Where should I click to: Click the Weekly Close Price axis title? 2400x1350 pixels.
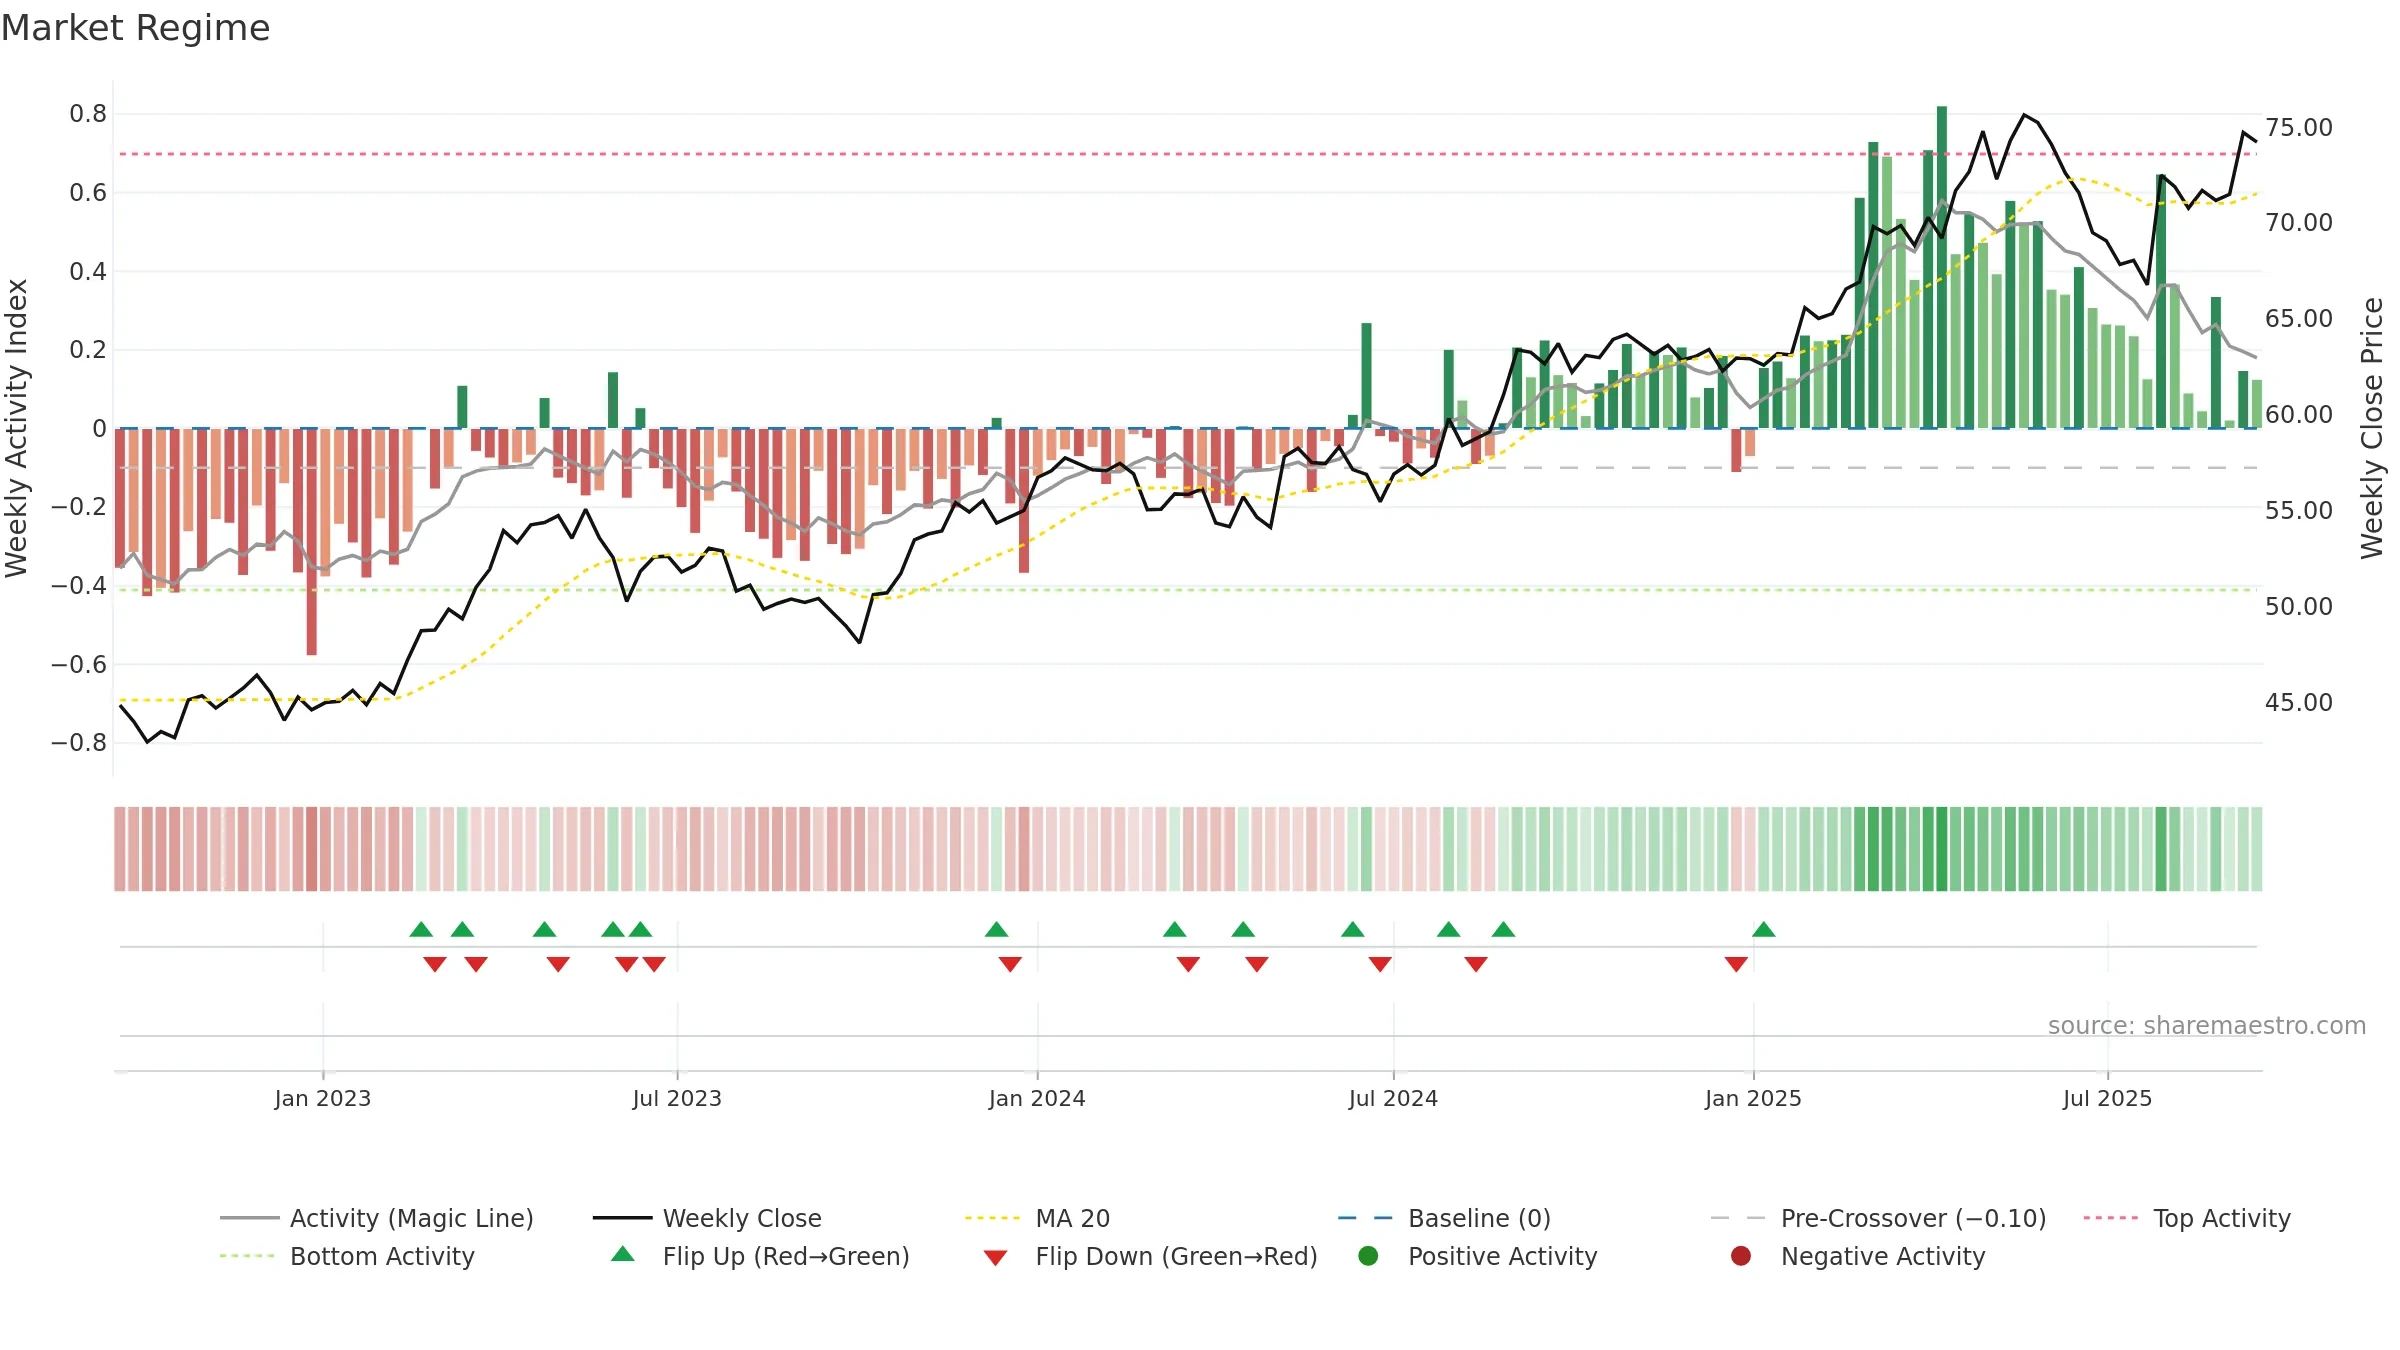[2372, 428]
